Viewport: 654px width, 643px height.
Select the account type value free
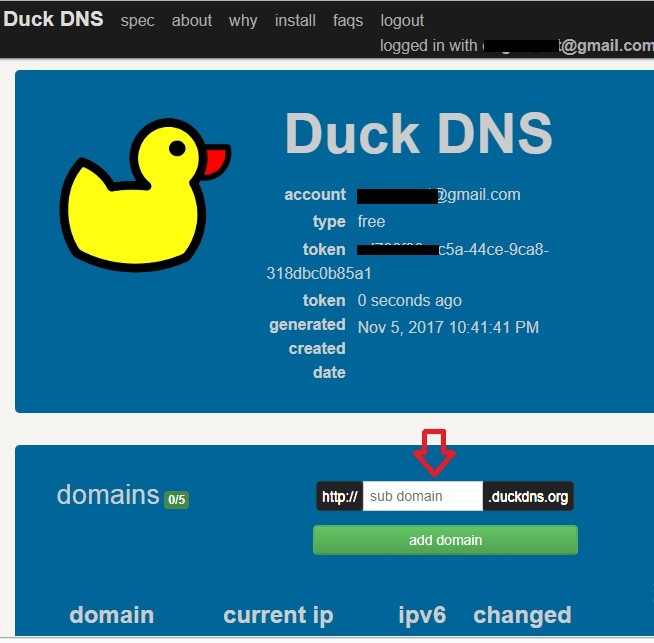pyautogui.click(x=371, y=221)
